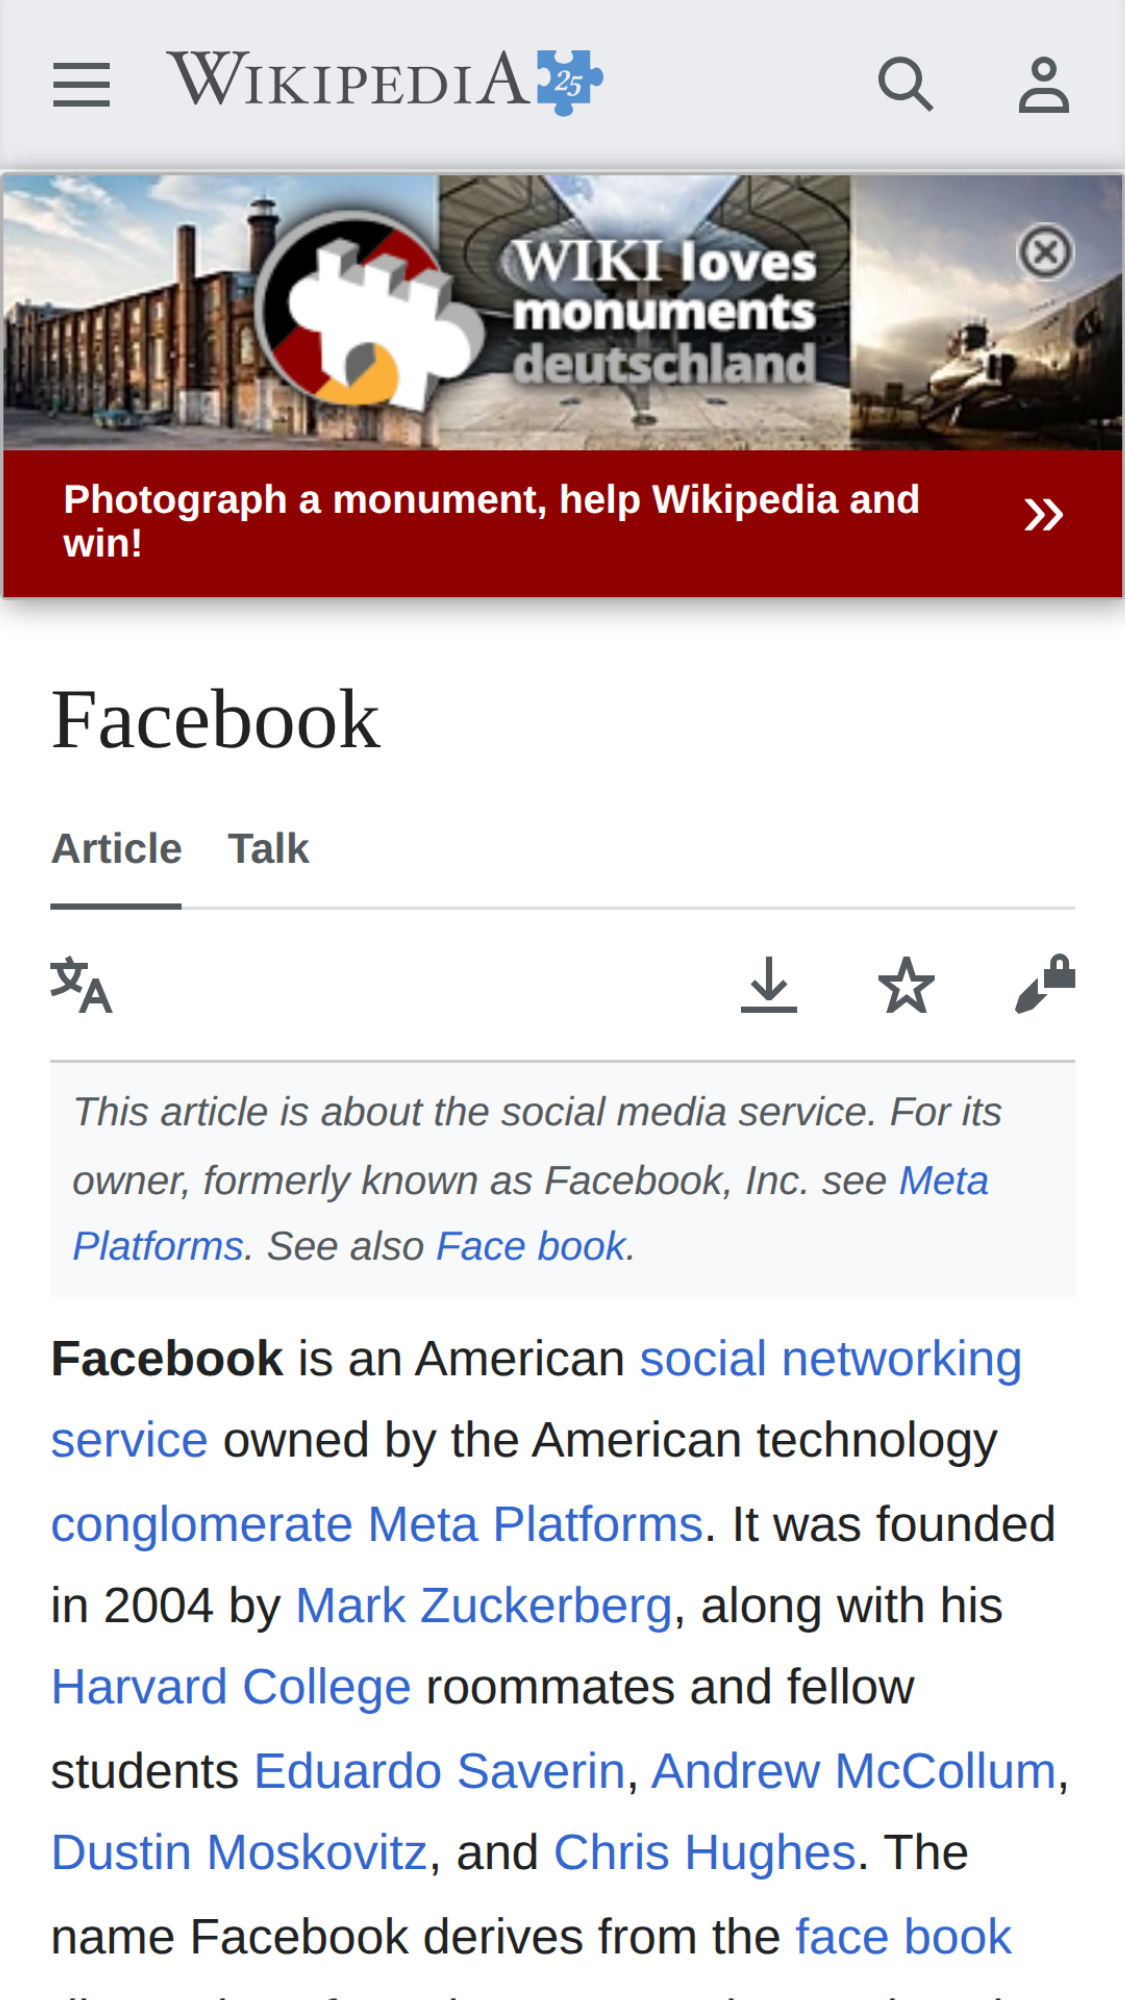
Task: Open the hamburger main menu
Action: tap(81, 84)
